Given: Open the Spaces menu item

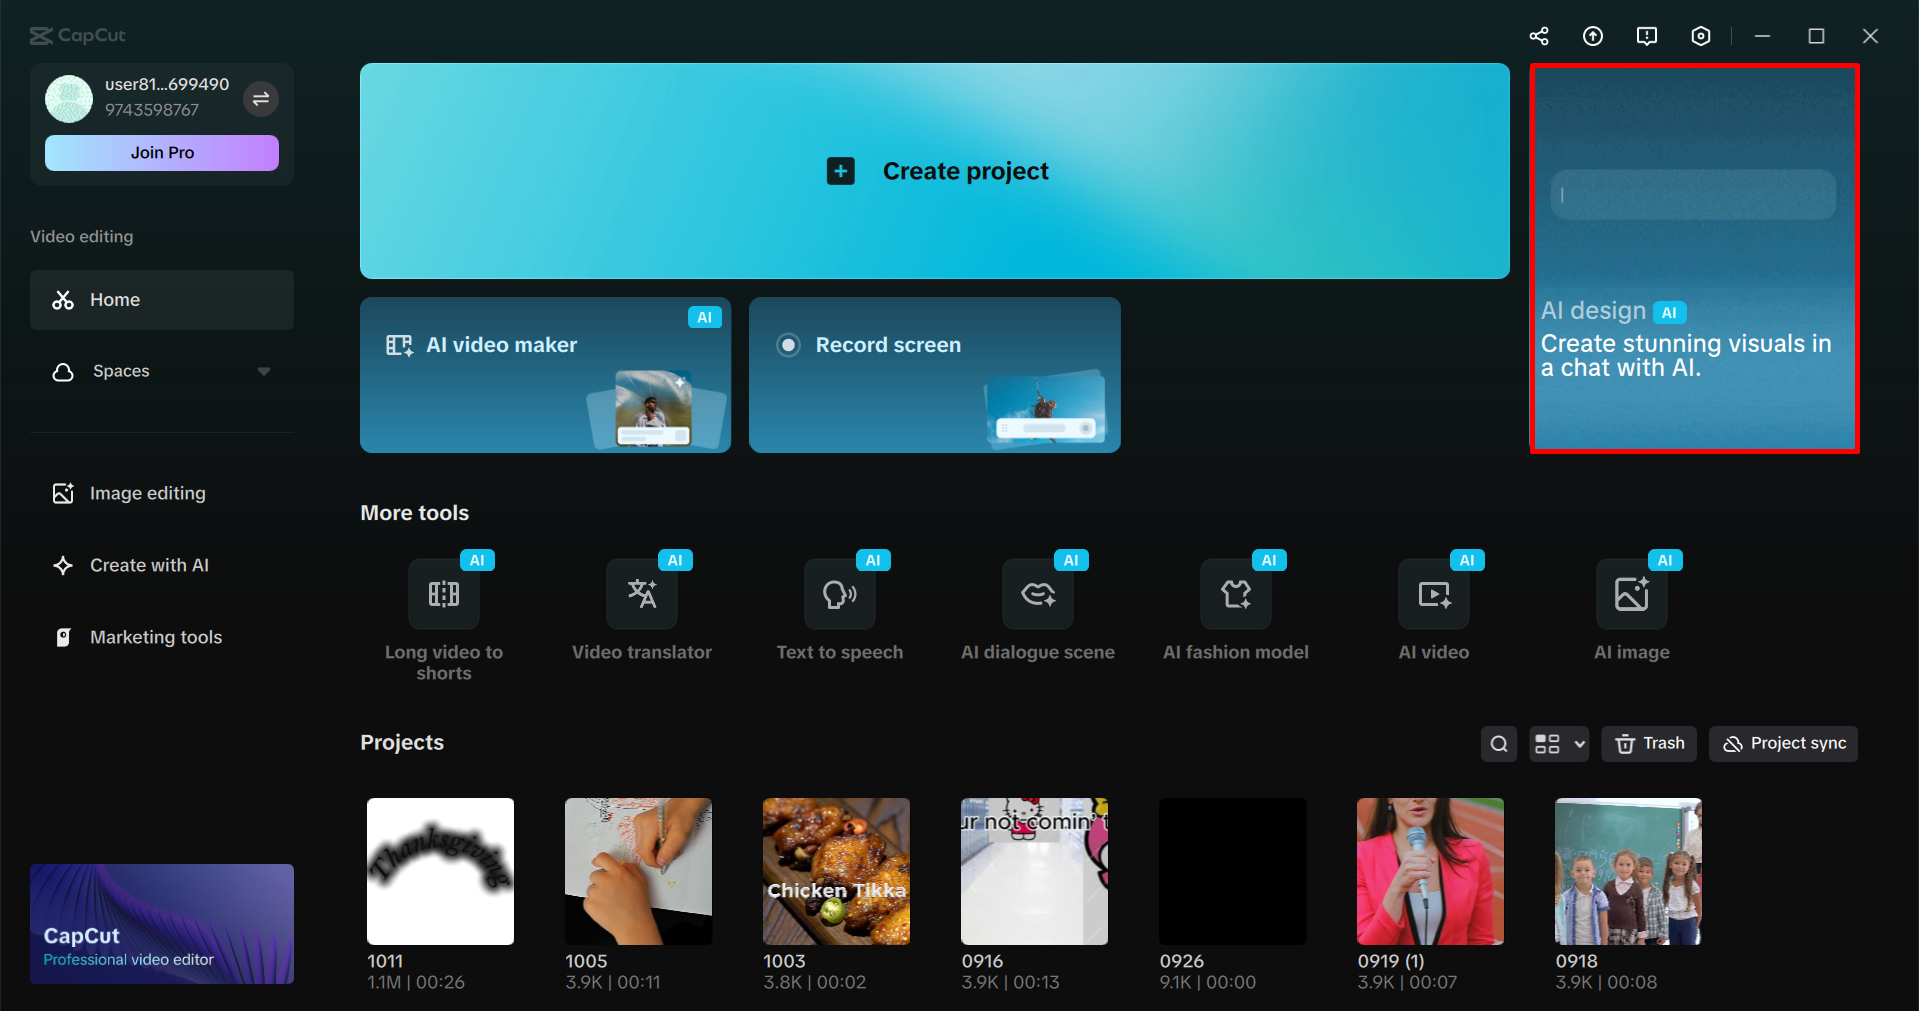Looking at the screenshot, I should (162, 371).
